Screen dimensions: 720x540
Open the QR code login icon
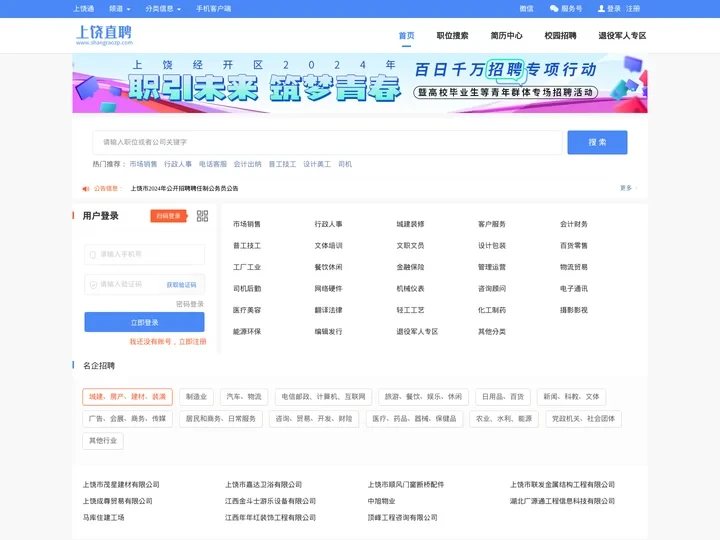202,216
